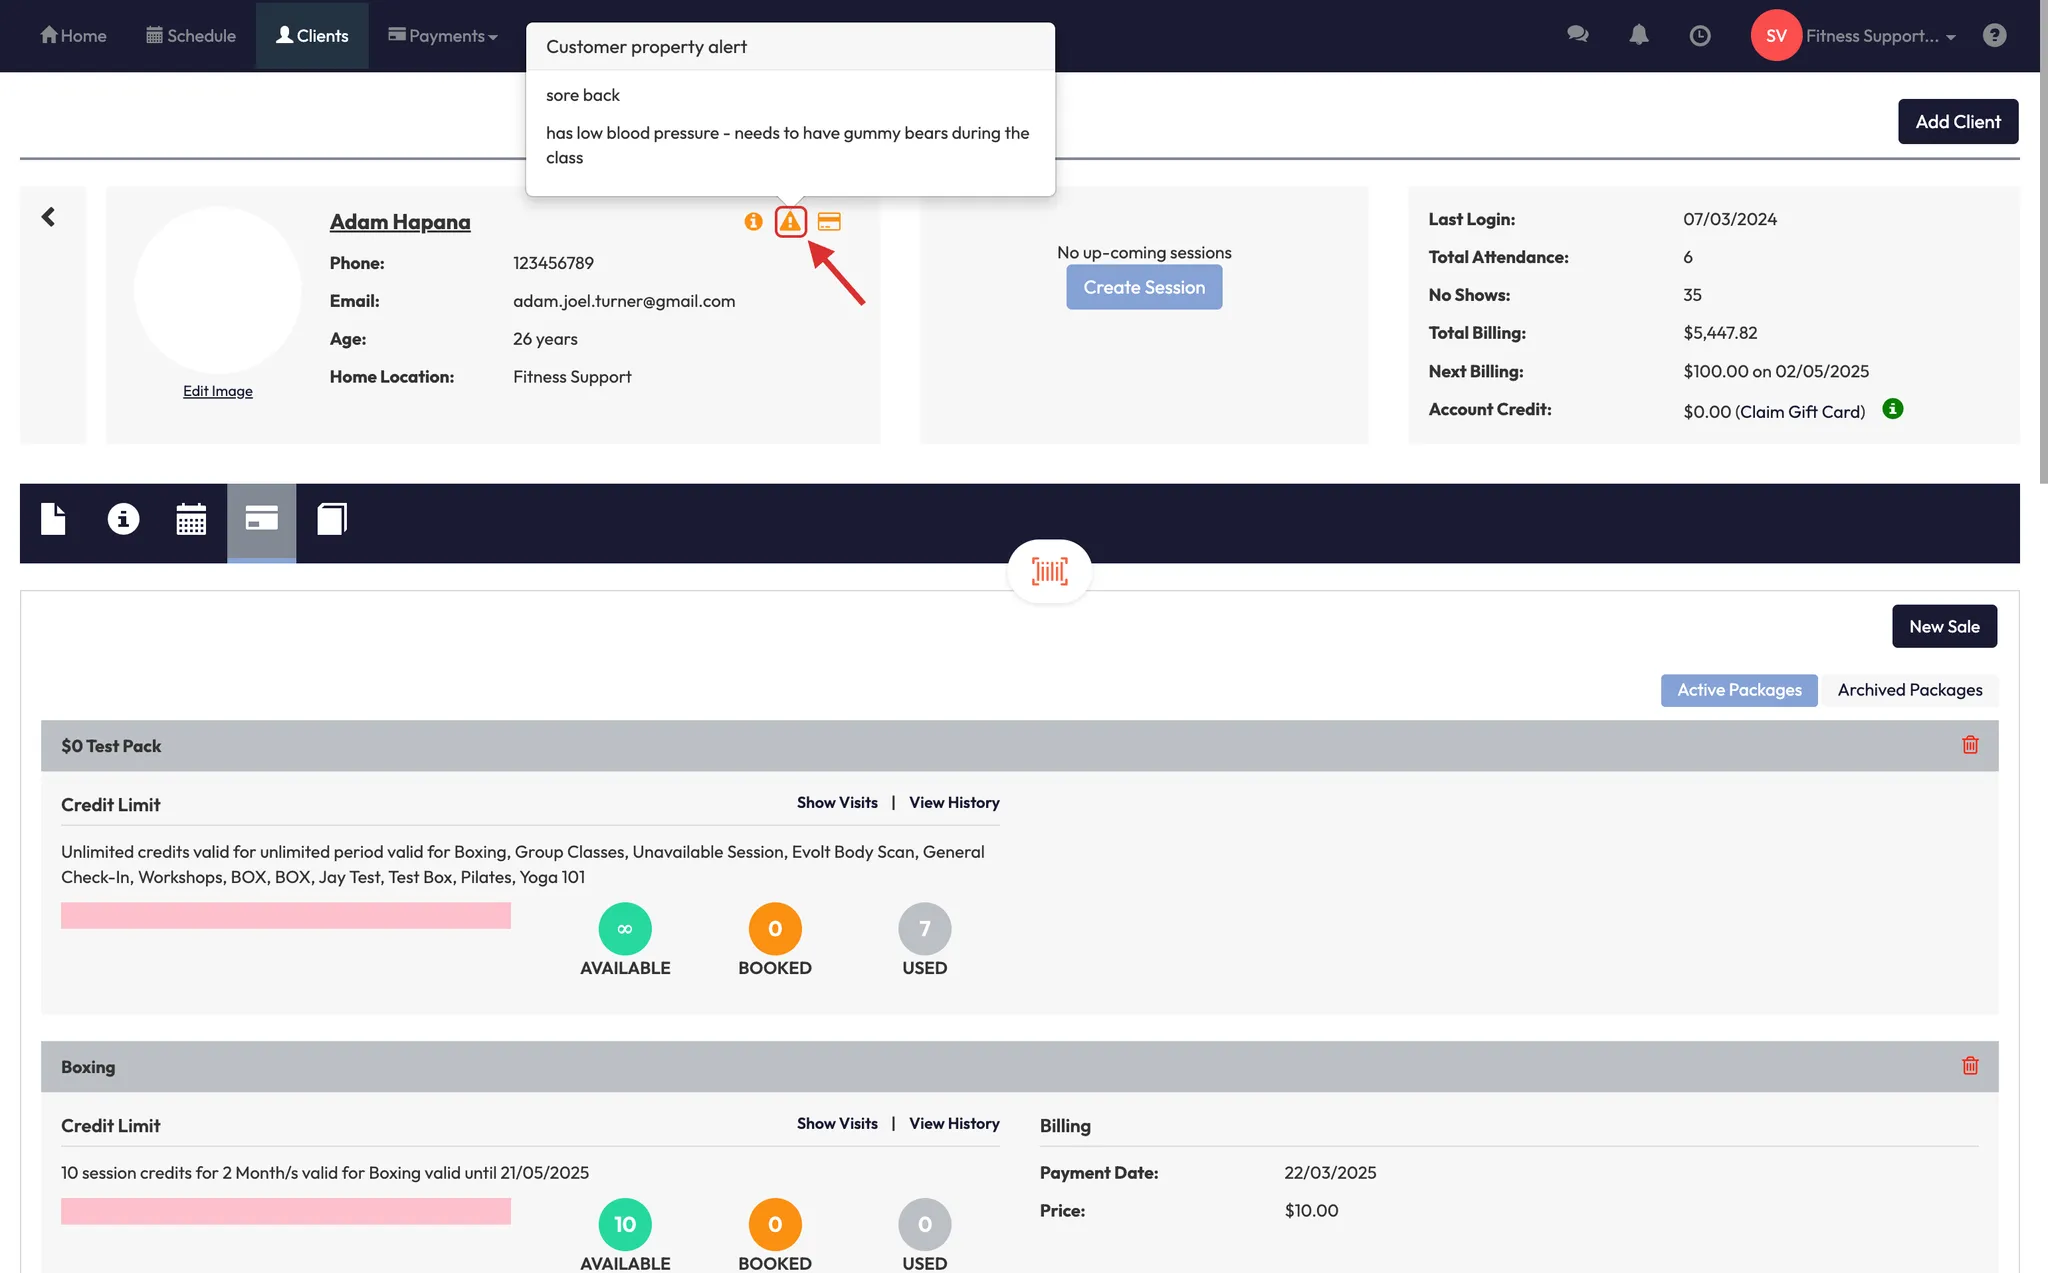Screen dimensions: 2048x1273
Task: Click the orange customer alert warning icon
Action: pos(790,221)
